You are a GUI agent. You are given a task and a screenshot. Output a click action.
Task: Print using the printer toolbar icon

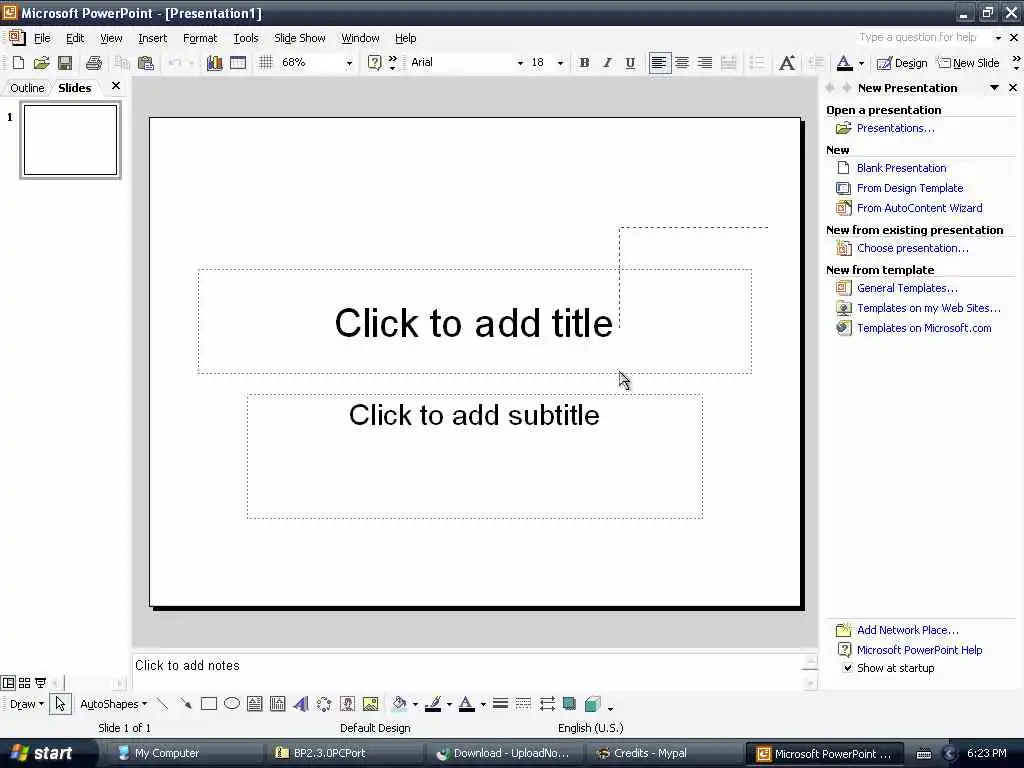click(x=94, y=63)
